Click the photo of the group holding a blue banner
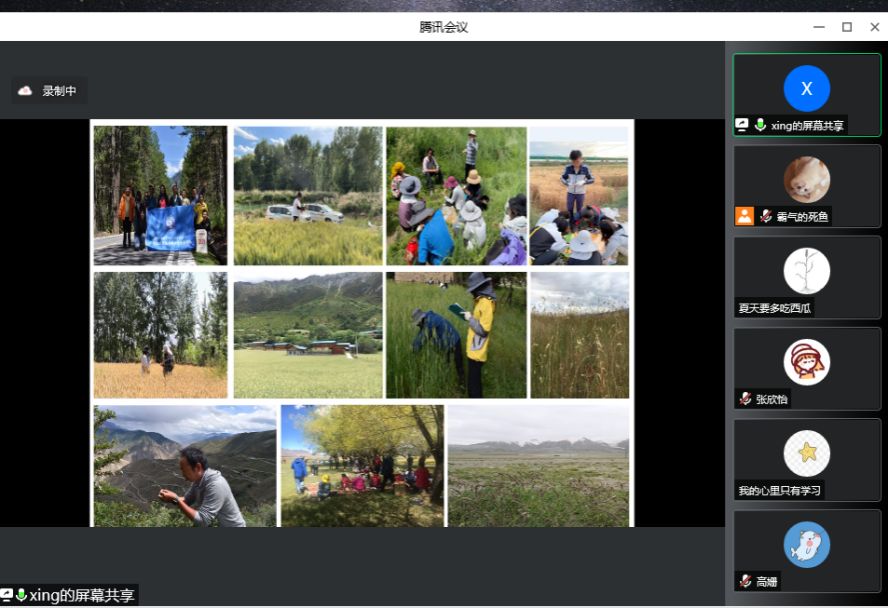This screenshot has height=608, width=888. 160,195
